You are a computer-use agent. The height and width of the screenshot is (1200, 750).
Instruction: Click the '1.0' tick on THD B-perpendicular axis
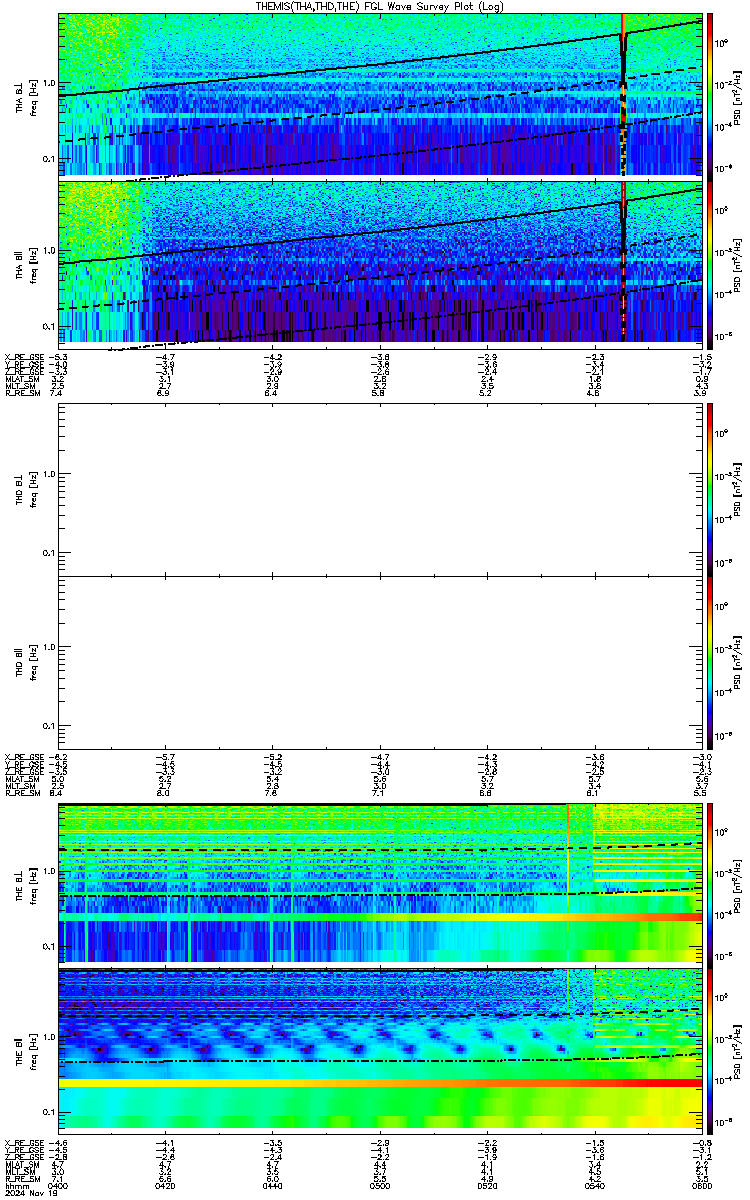[49, 474]
